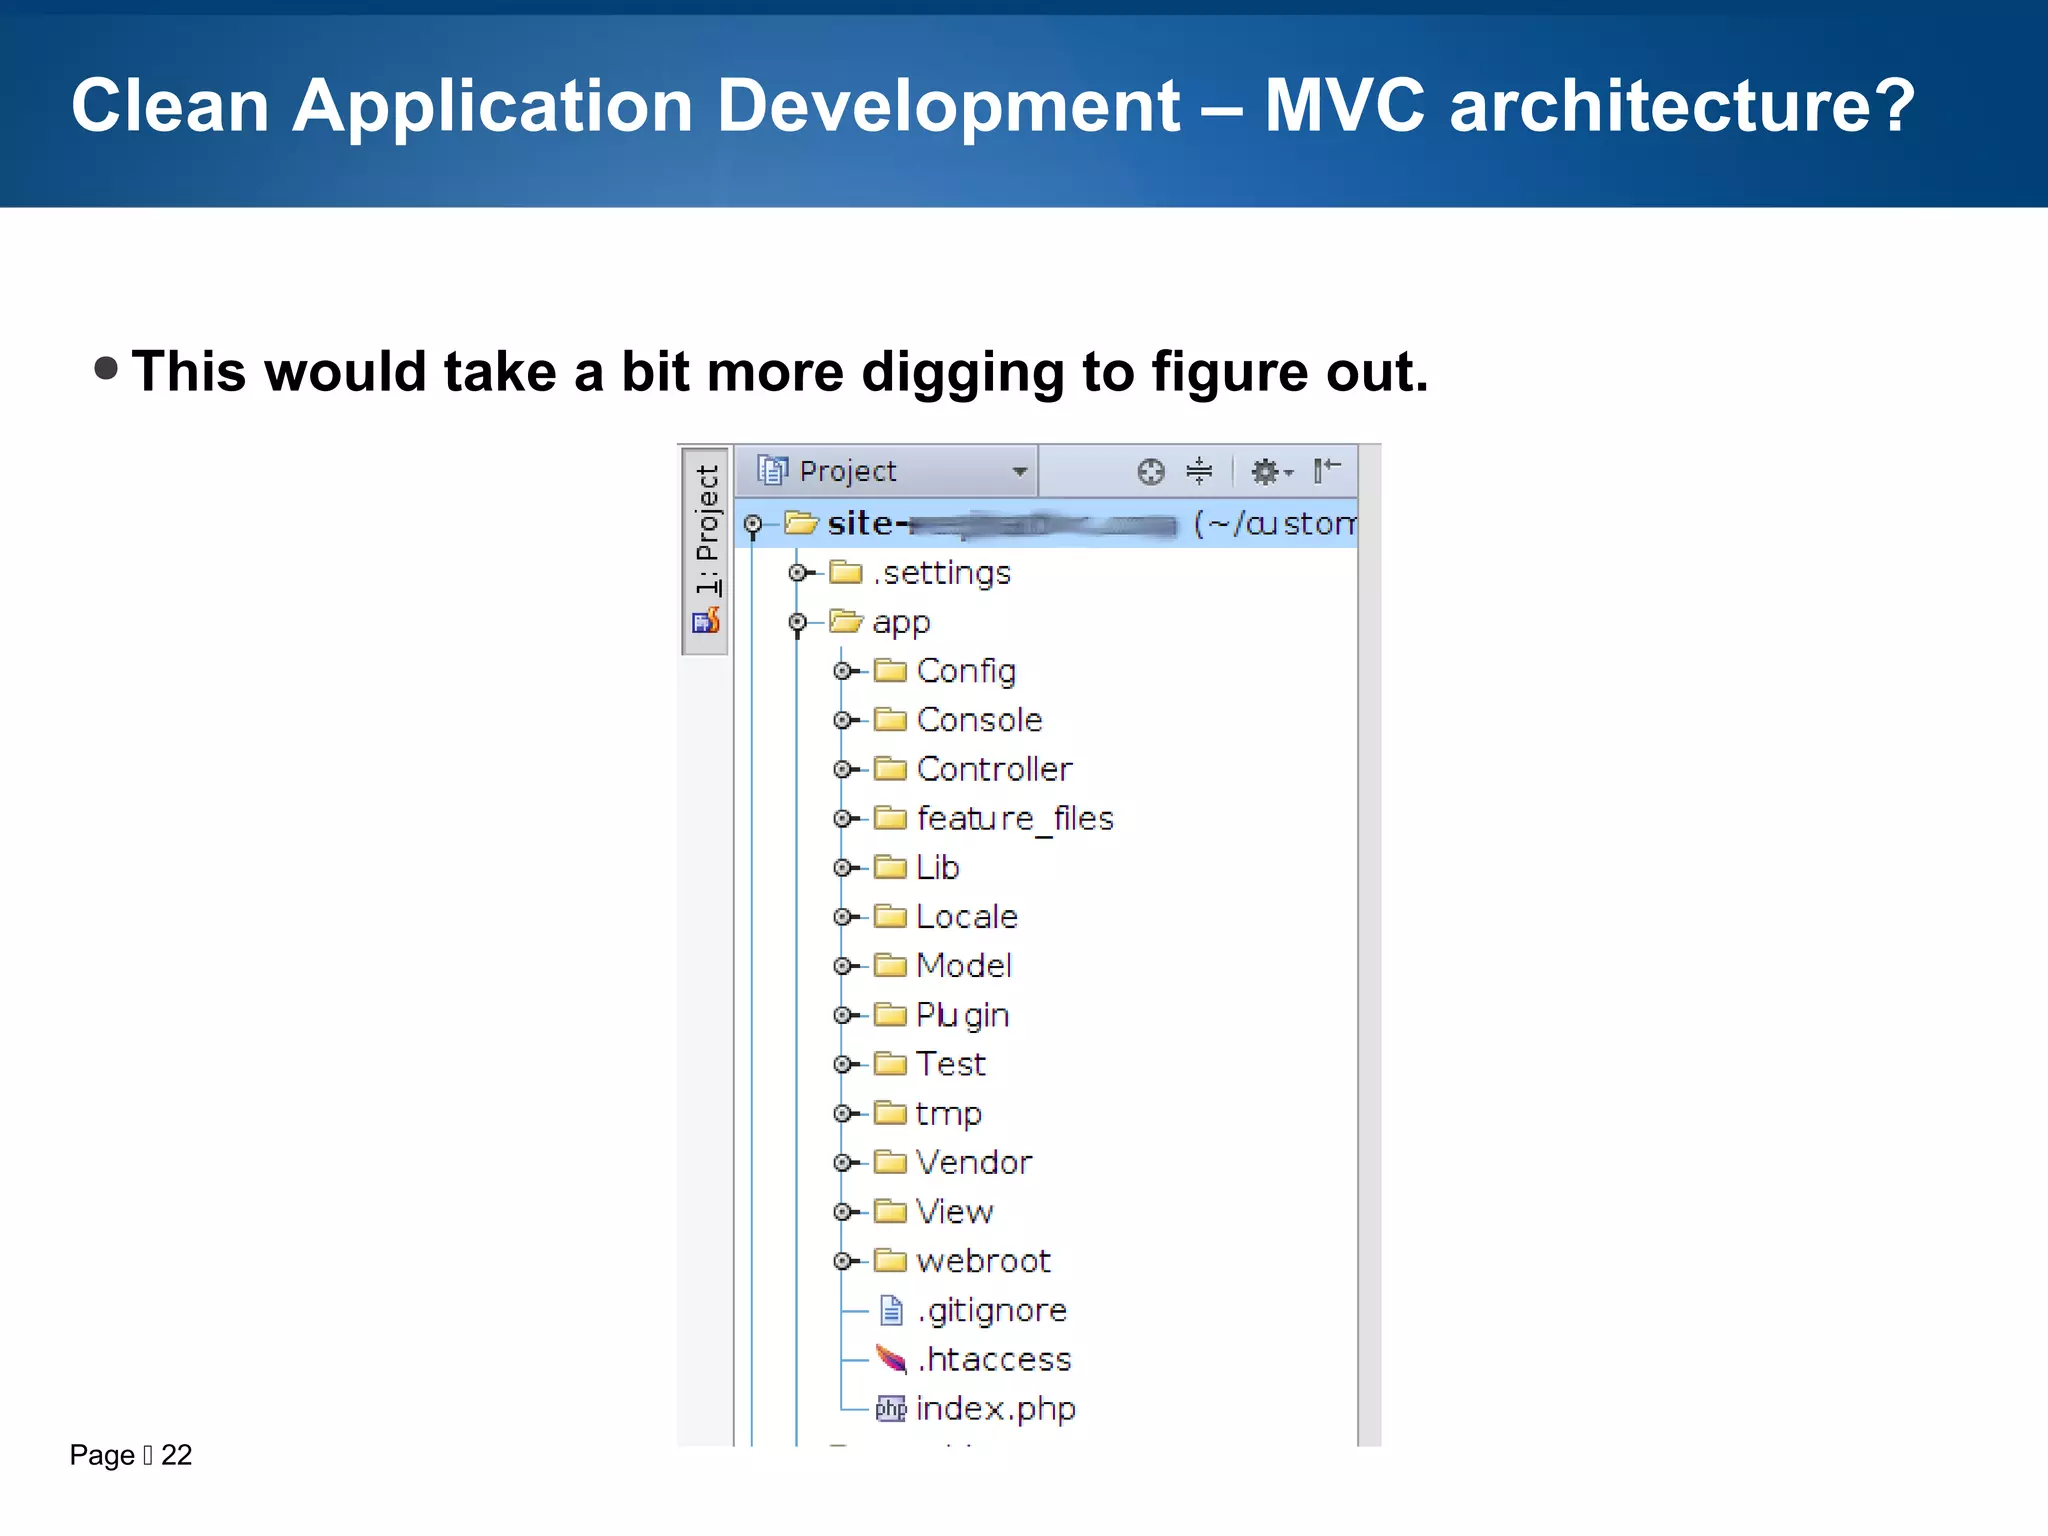Select the Vendor folder

(x=973, y=1163)
